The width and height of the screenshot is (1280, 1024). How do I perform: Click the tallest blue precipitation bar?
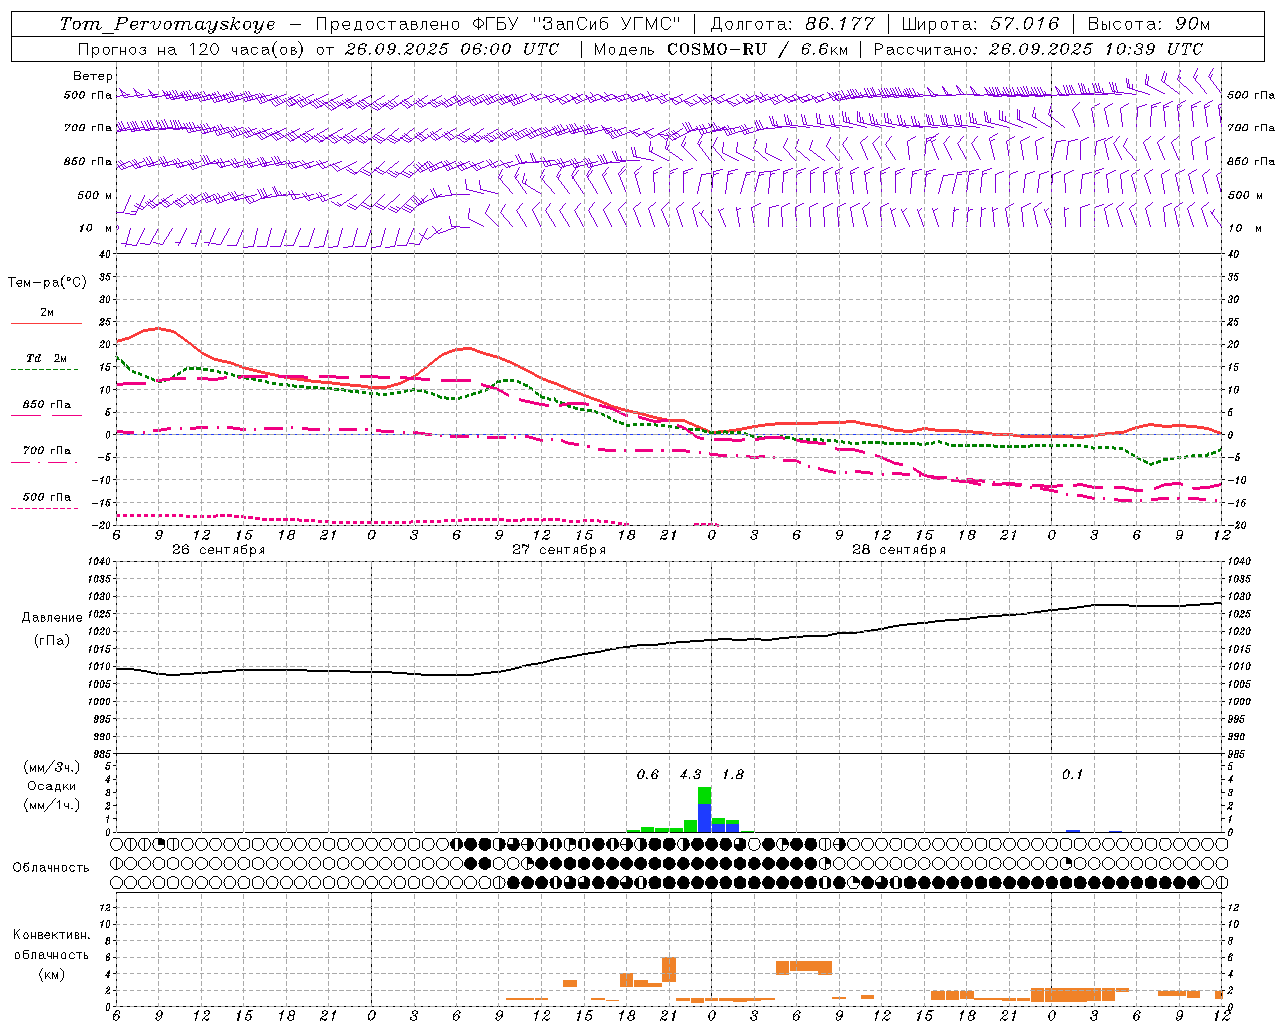click(x=705, y=816)
